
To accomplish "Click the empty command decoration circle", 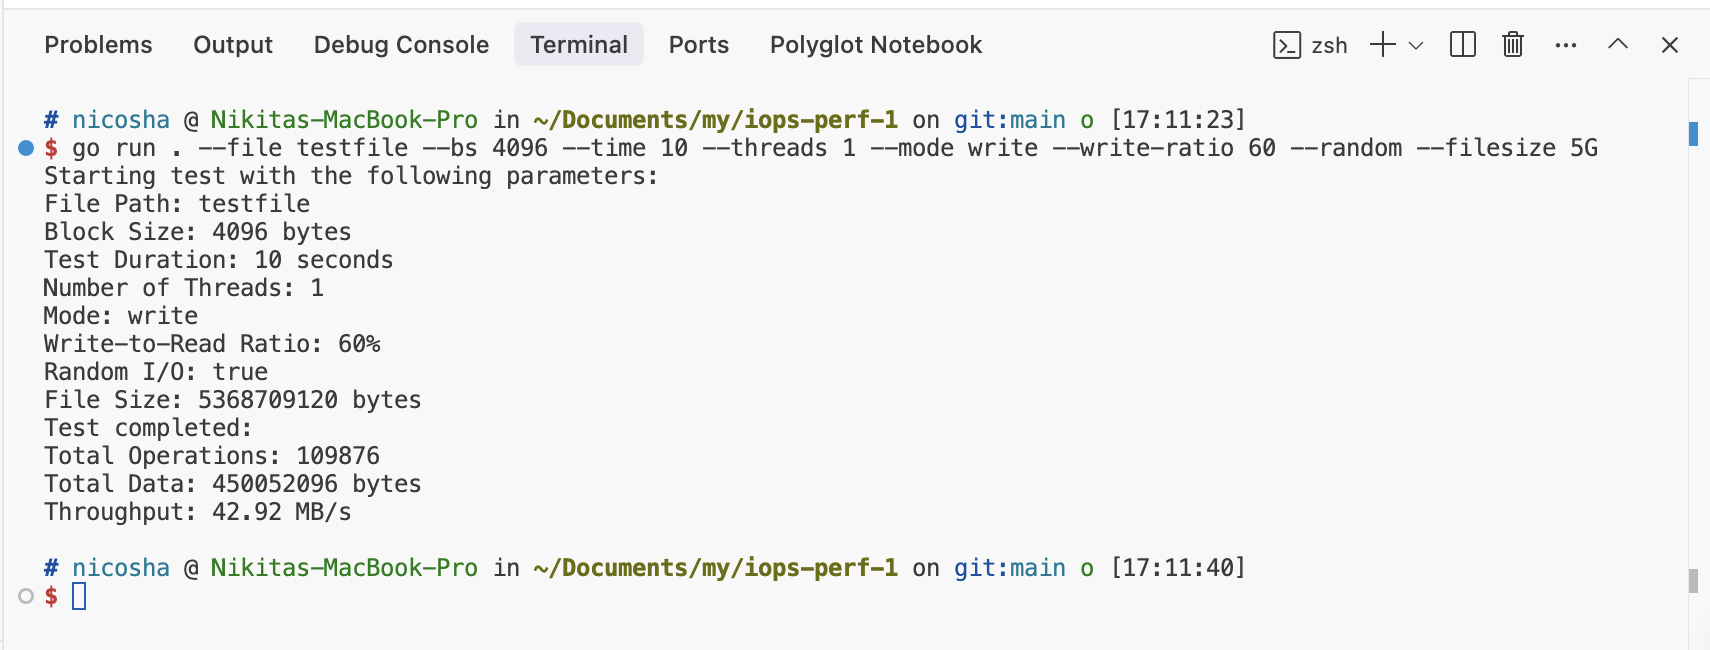I will coord(26,596).
